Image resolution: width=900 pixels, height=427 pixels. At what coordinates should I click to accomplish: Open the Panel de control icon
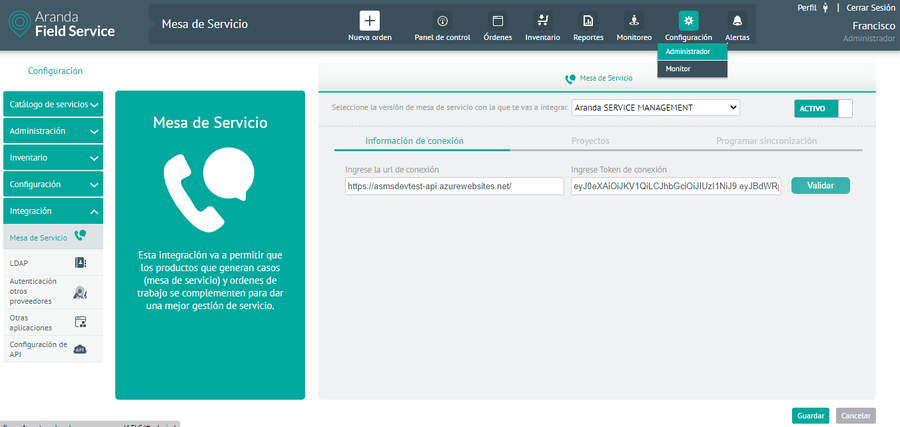442,21
